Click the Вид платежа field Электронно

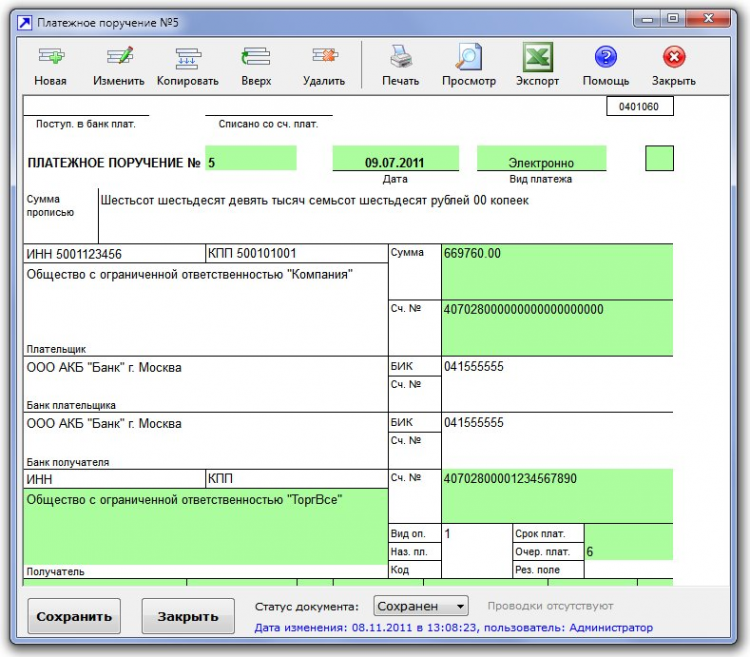[541, 158]
